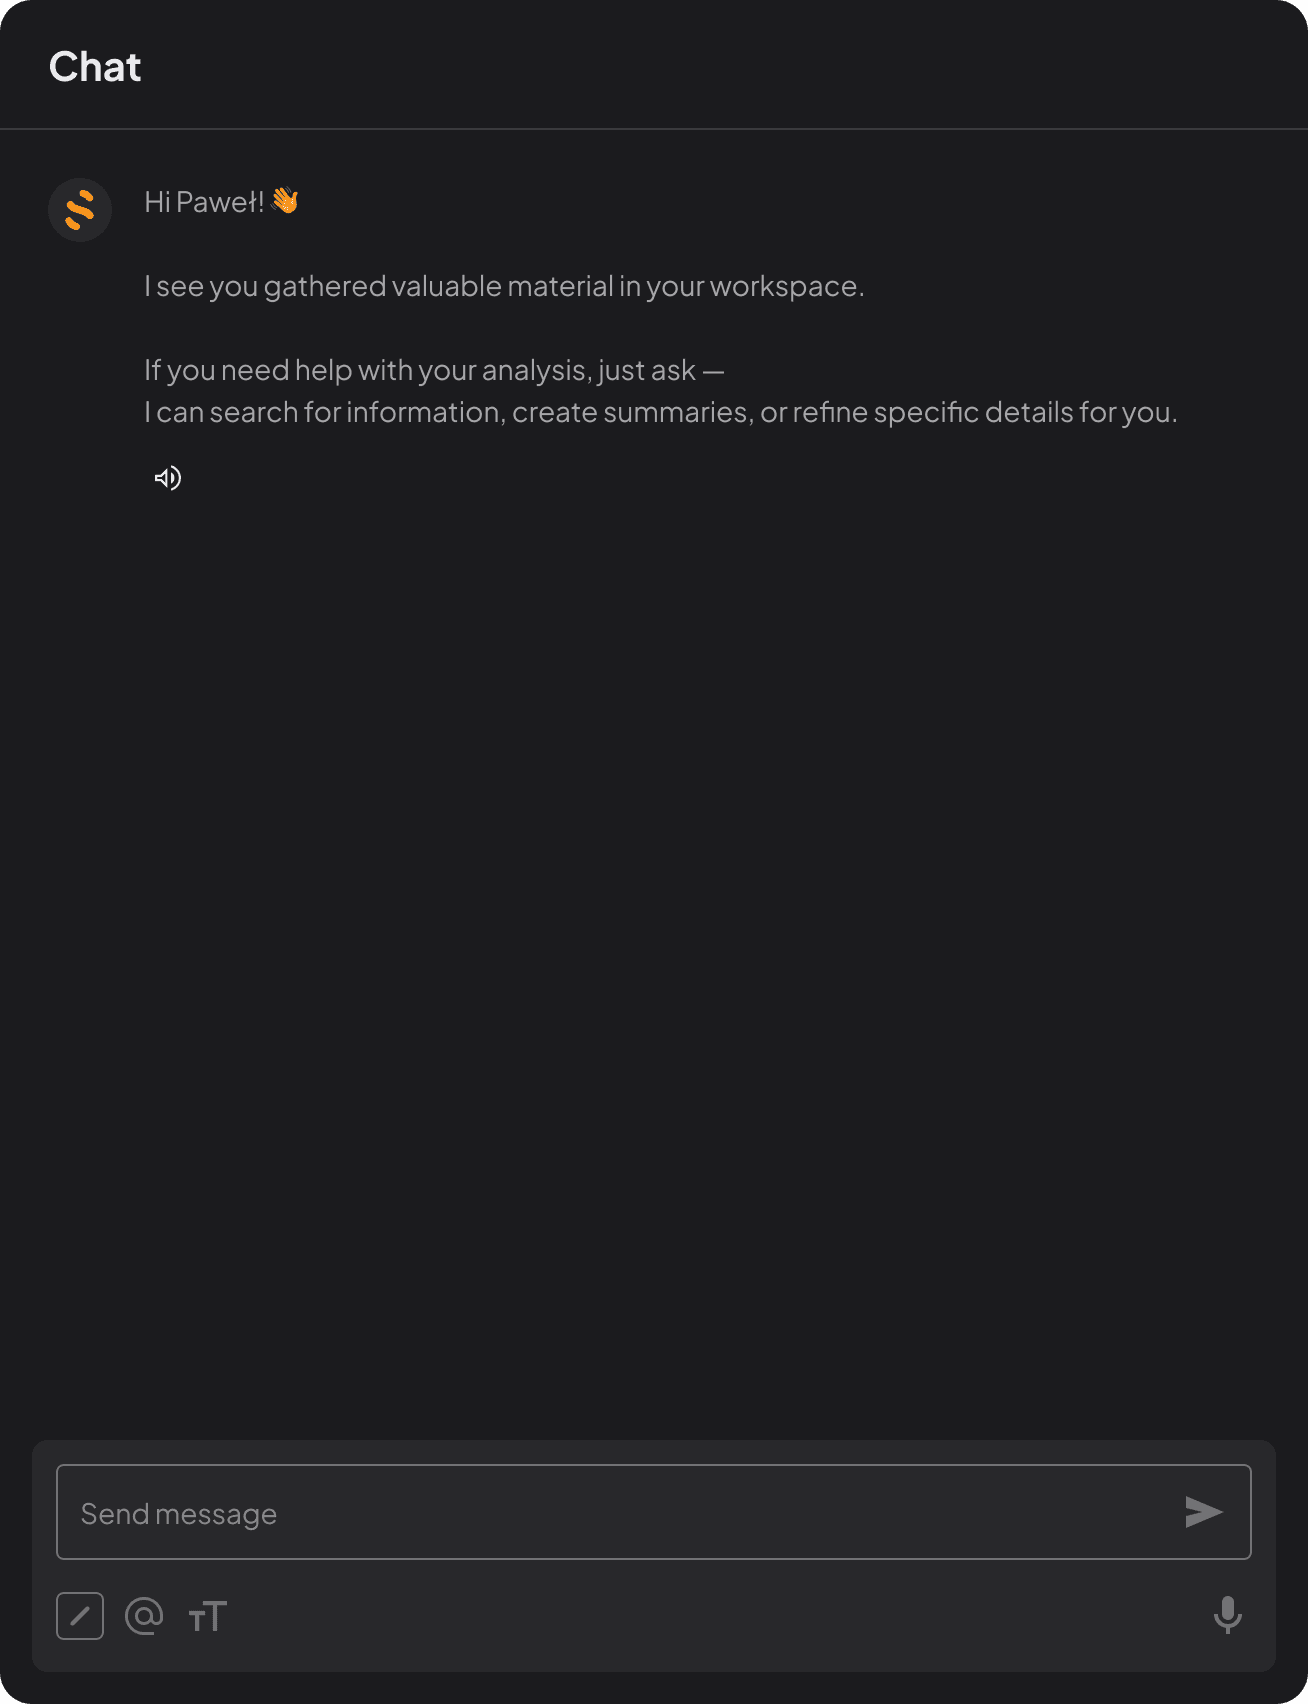
Task: Insert a mention with the @ icon
Action: [x=144, y=1616]
